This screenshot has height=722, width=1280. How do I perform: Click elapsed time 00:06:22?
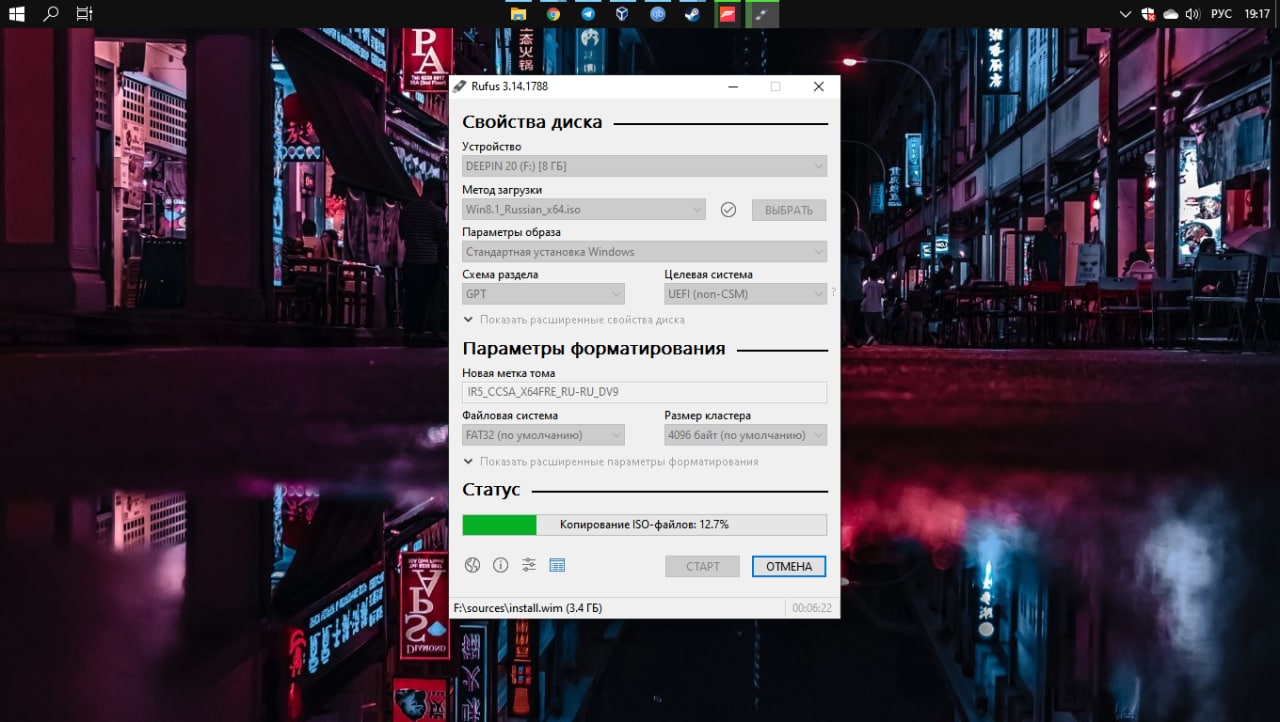[812, 608]
